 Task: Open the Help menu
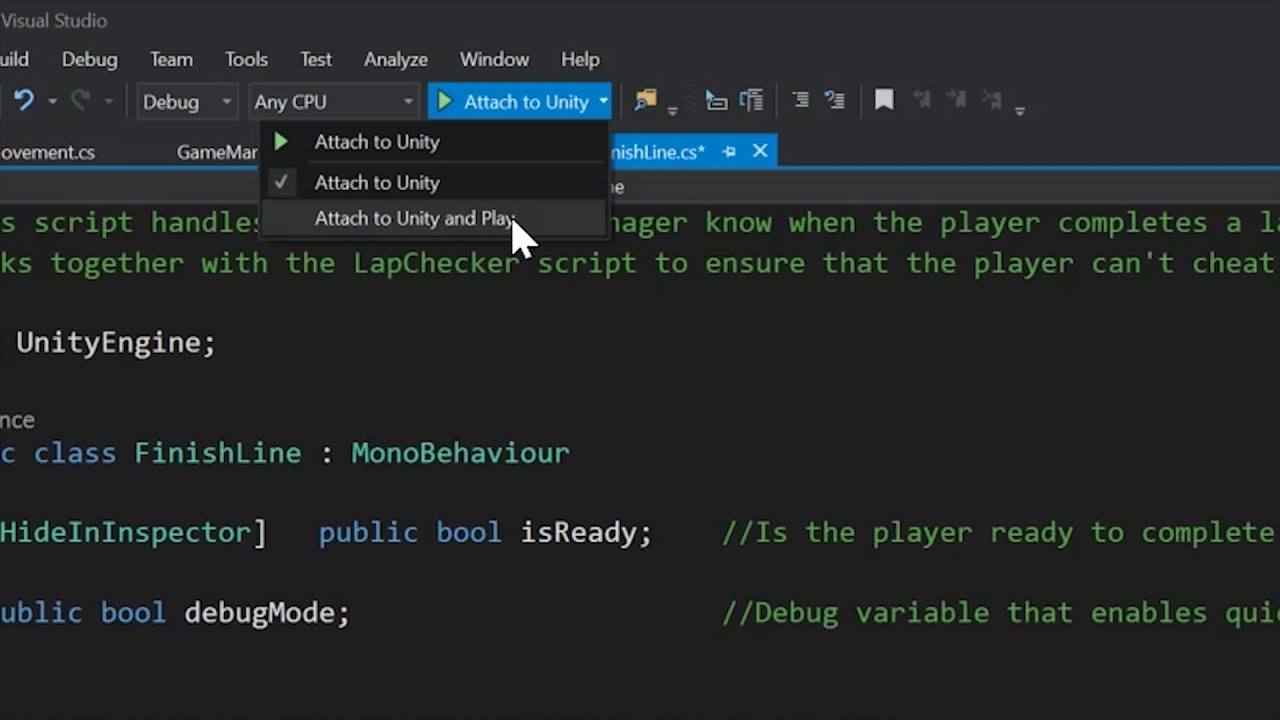point(580,60)
